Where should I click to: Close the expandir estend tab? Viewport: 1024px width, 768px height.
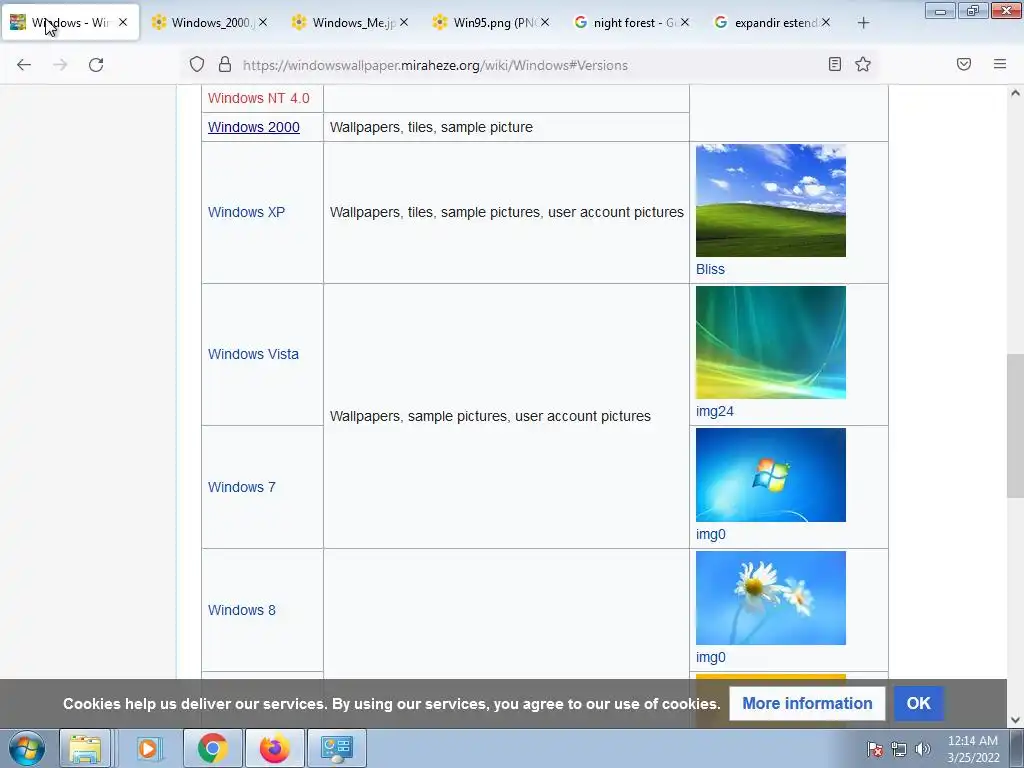[825, 22]
